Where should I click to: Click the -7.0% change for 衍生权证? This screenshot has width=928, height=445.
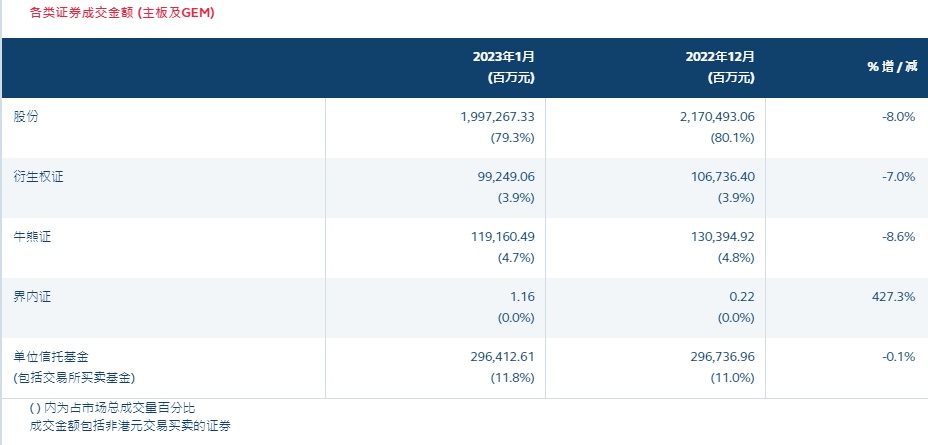click(x=899, y=177)
